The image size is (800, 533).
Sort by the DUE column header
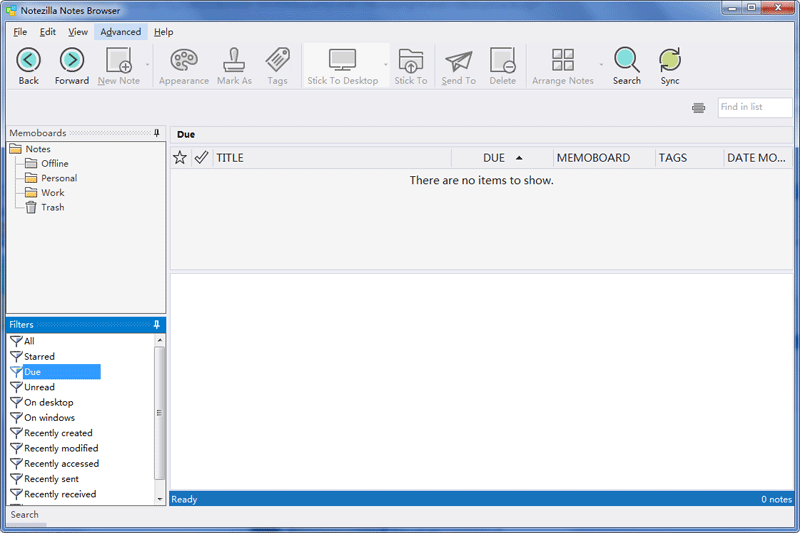[x=502, y=158]
